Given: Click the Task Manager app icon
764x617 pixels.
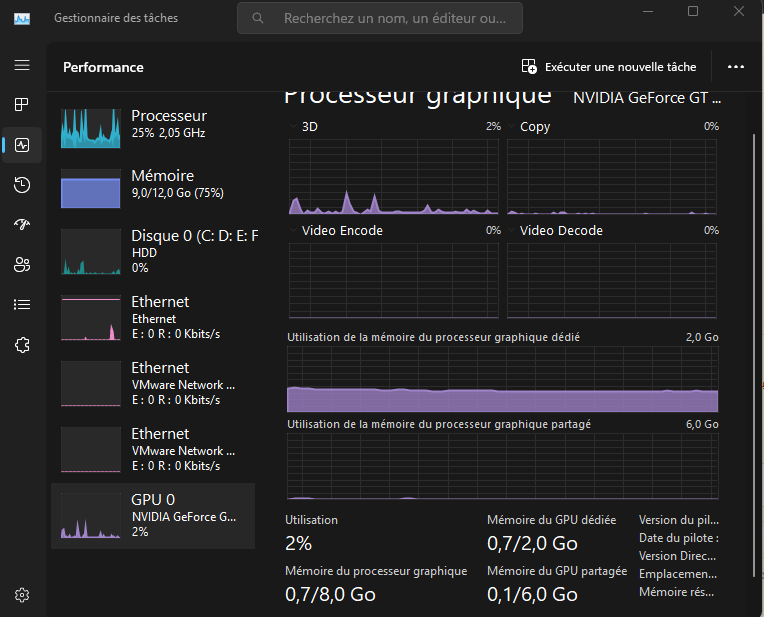Looking at the screenshot, I should (x=22, y=19).
